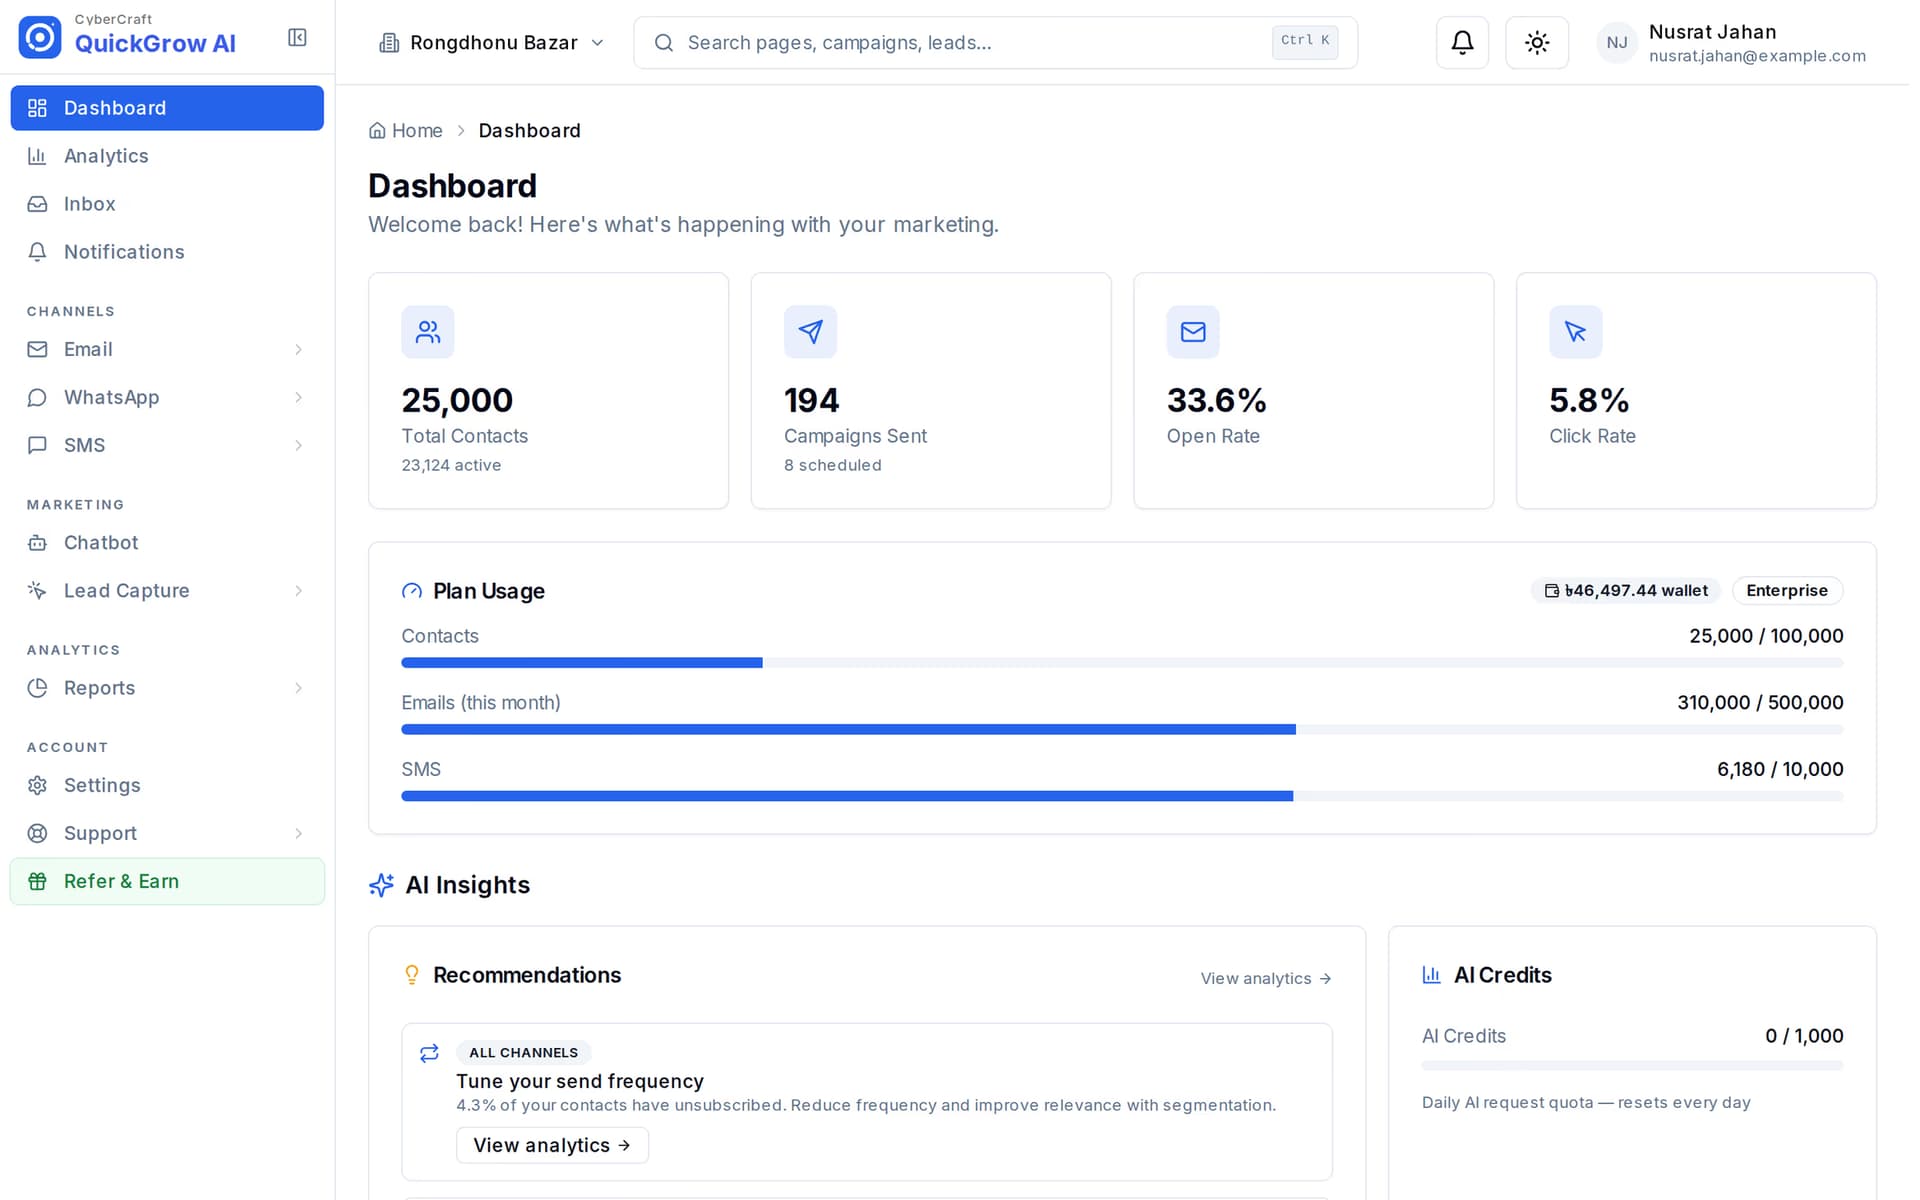Open Notifications from the sidebar
Image resolution: width=1920 pixels, height=1200 pixels.
pos(167,252)
